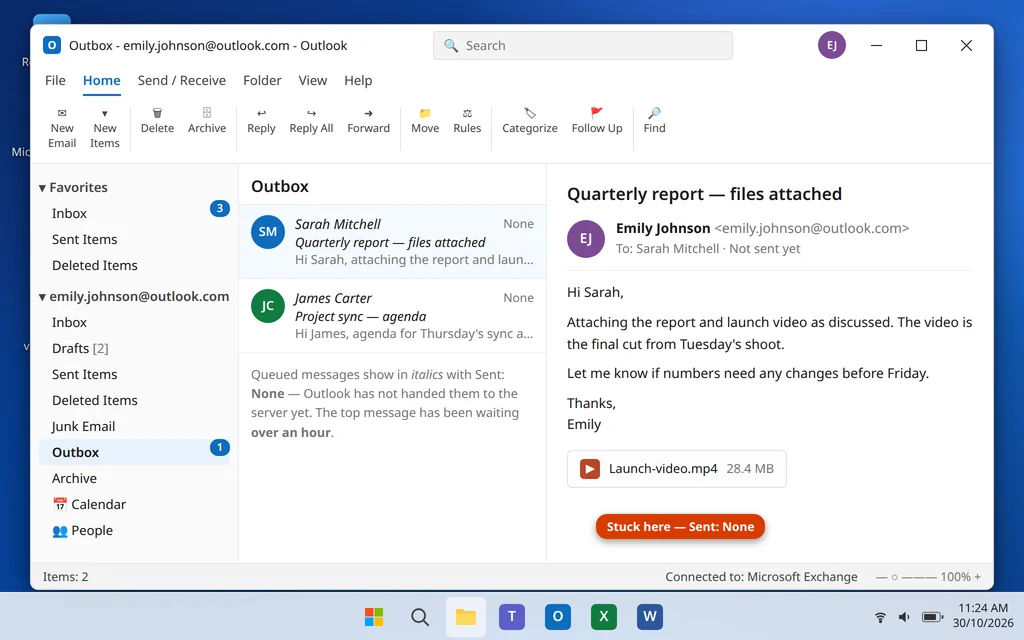Open the Archive folder in sidebar
Image resolution: width=1024 pixels, height=640 pixels.
(x=135, y=479)
